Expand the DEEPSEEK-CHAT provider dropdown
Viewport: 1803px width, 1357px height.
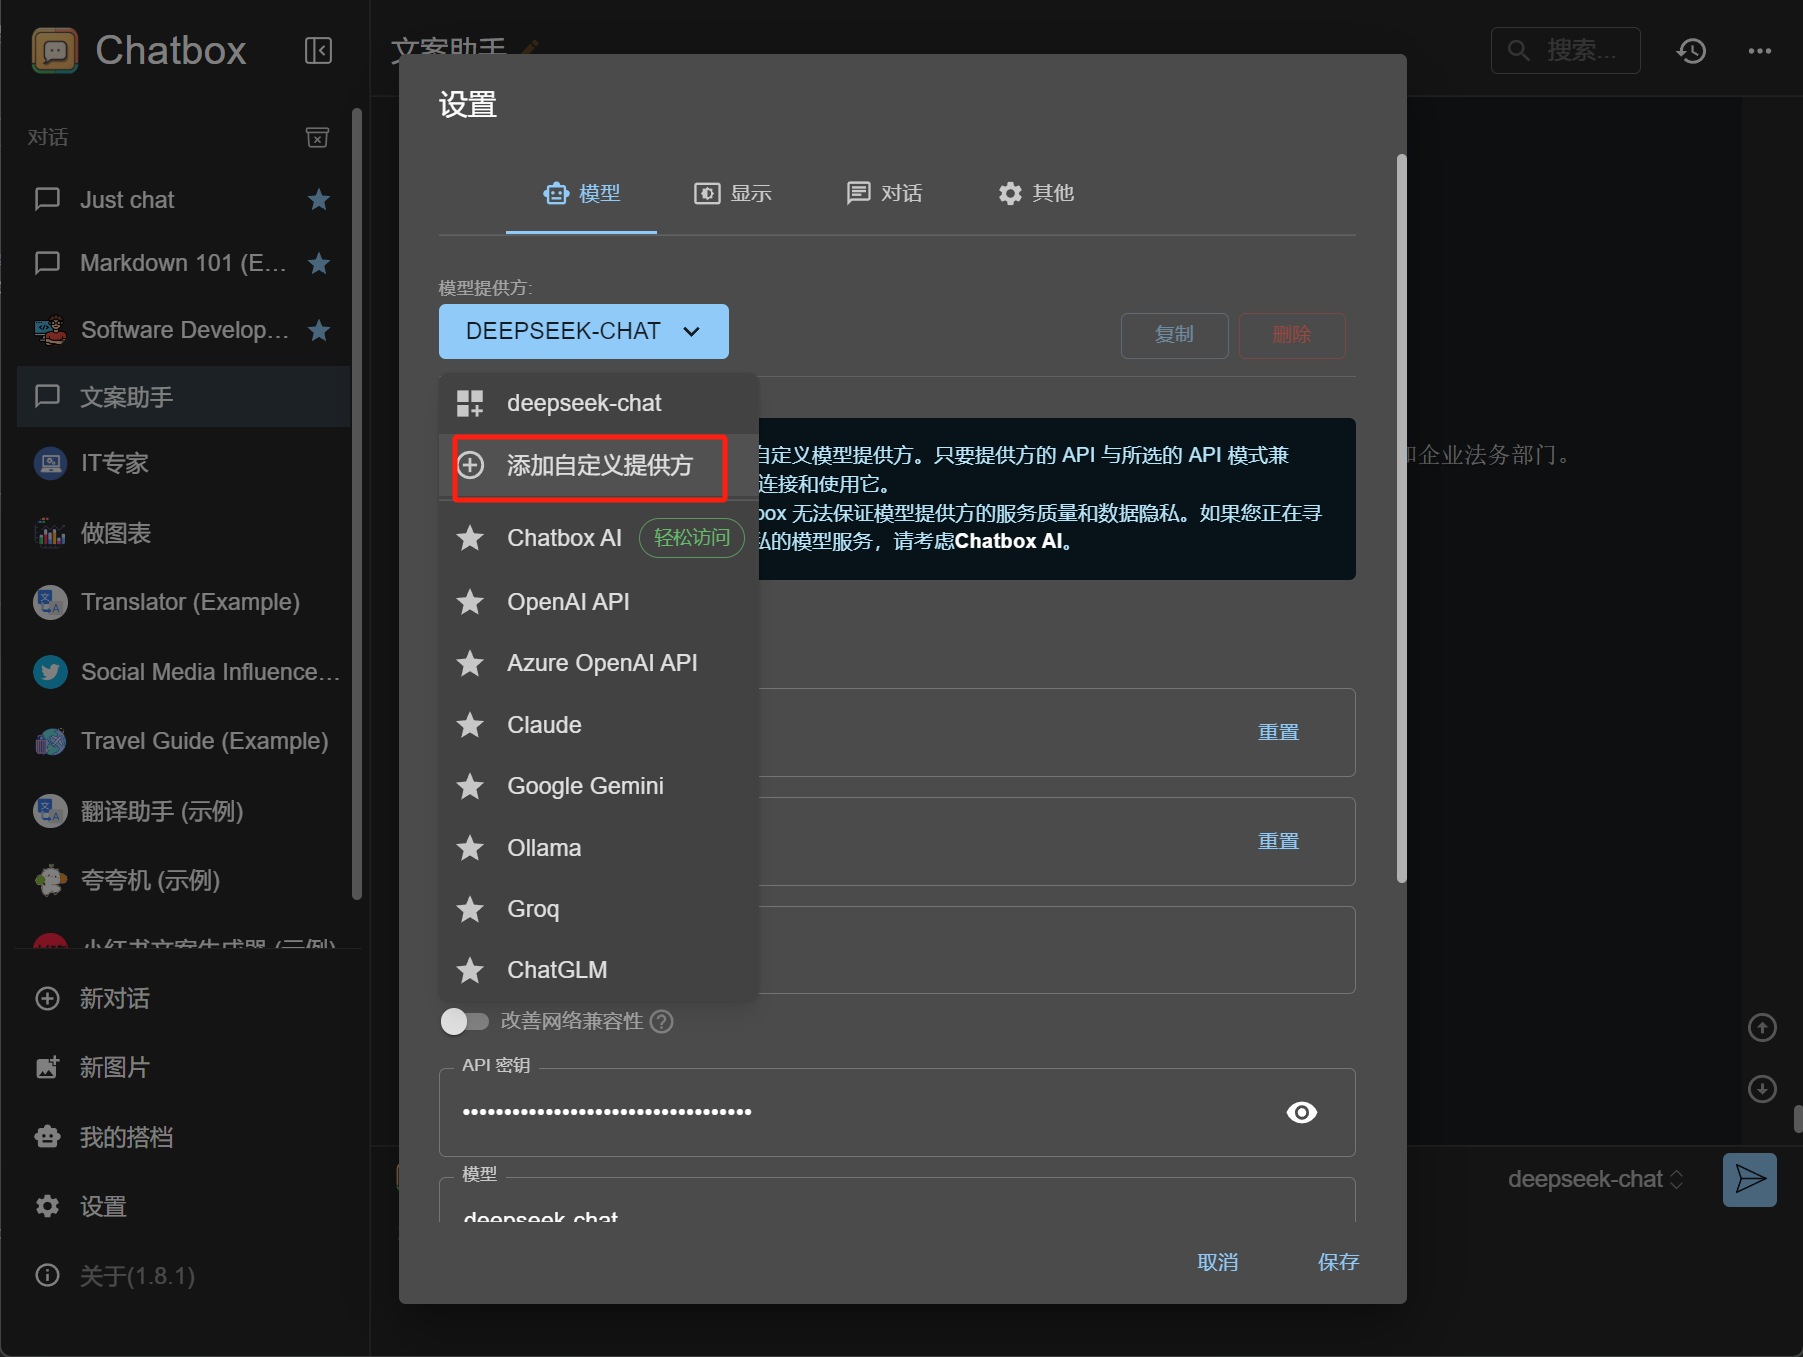[x=584, y=331]
